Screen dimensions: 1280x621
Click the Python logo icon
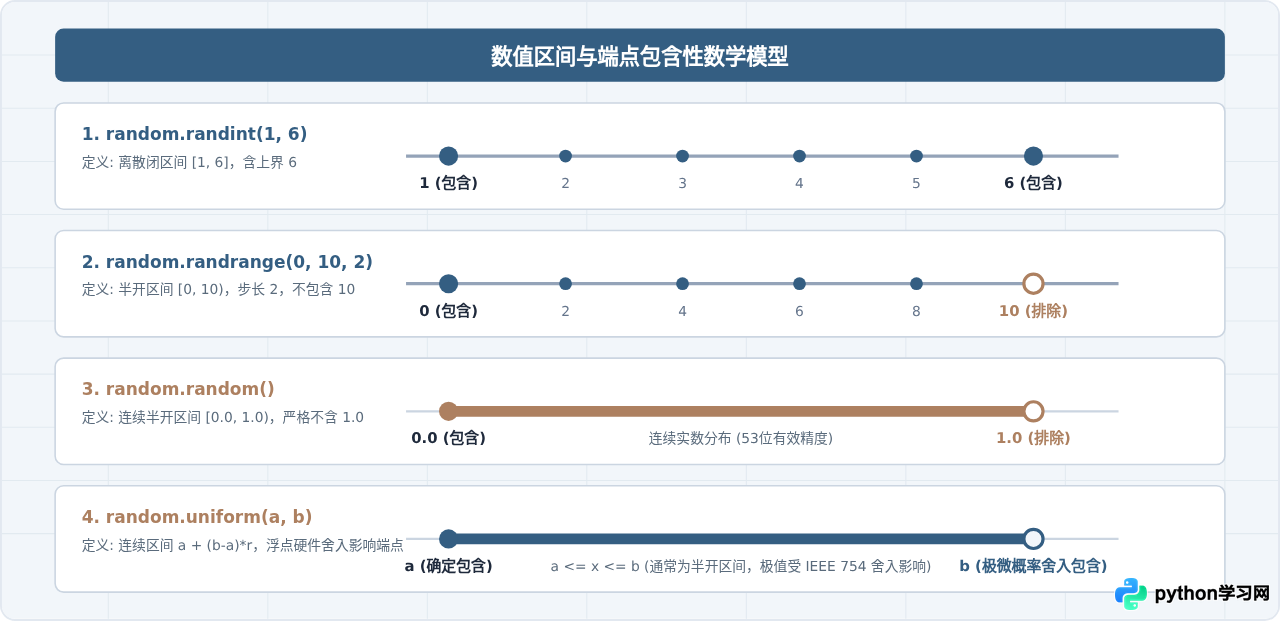(x=1131, y=593)
